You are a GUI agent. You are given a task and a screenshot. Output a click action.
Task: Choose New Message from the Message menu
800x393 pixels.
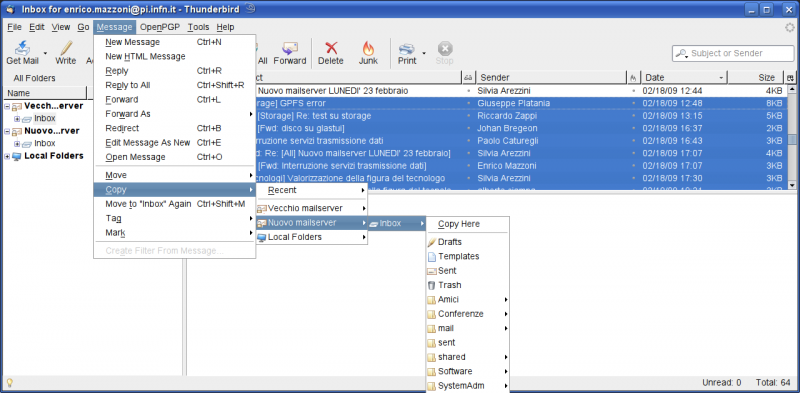tap(174, 42)
